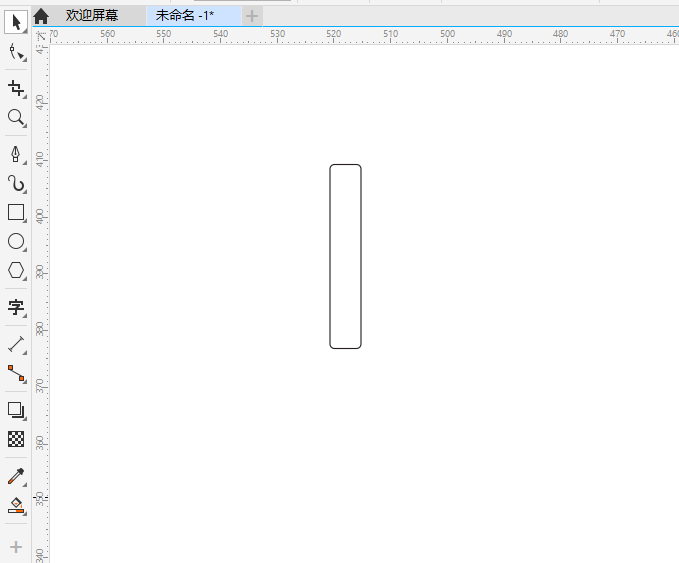
Task: Click the plus to customize toolbox
Action: click(16, 547)
